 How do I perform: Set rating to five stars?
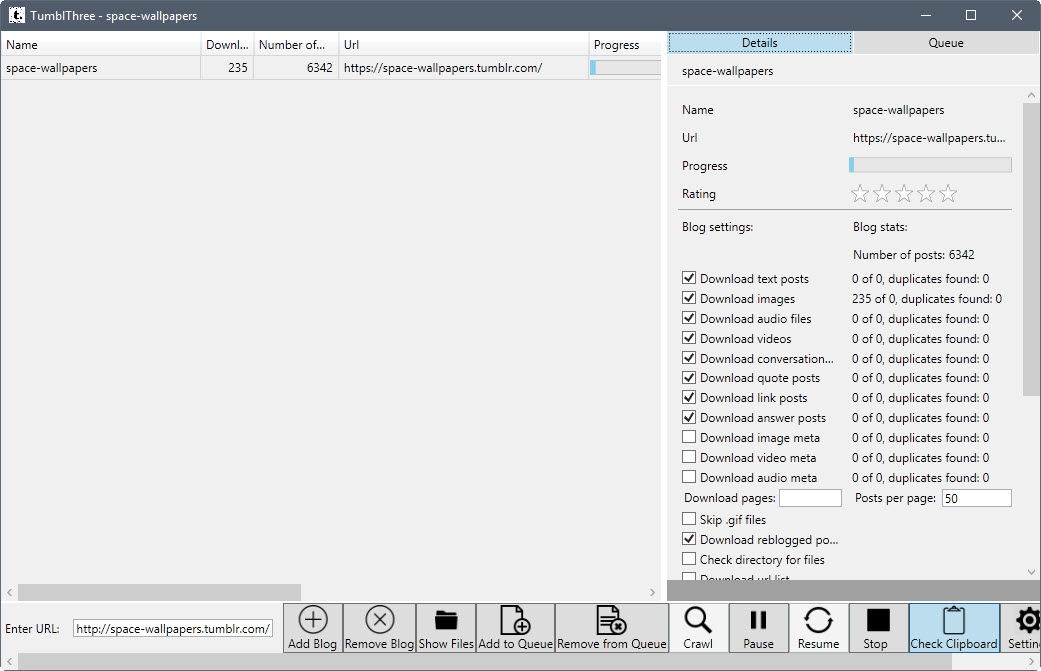tap(948, 194)
